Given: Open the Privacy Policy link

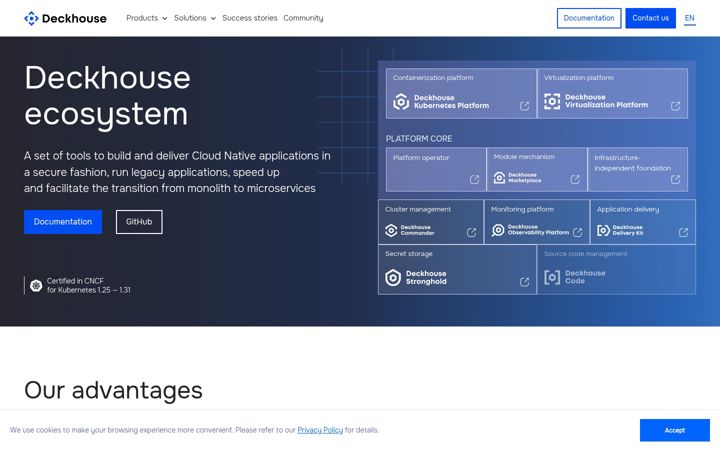Looking at the screenshot, I should point(320,430).
